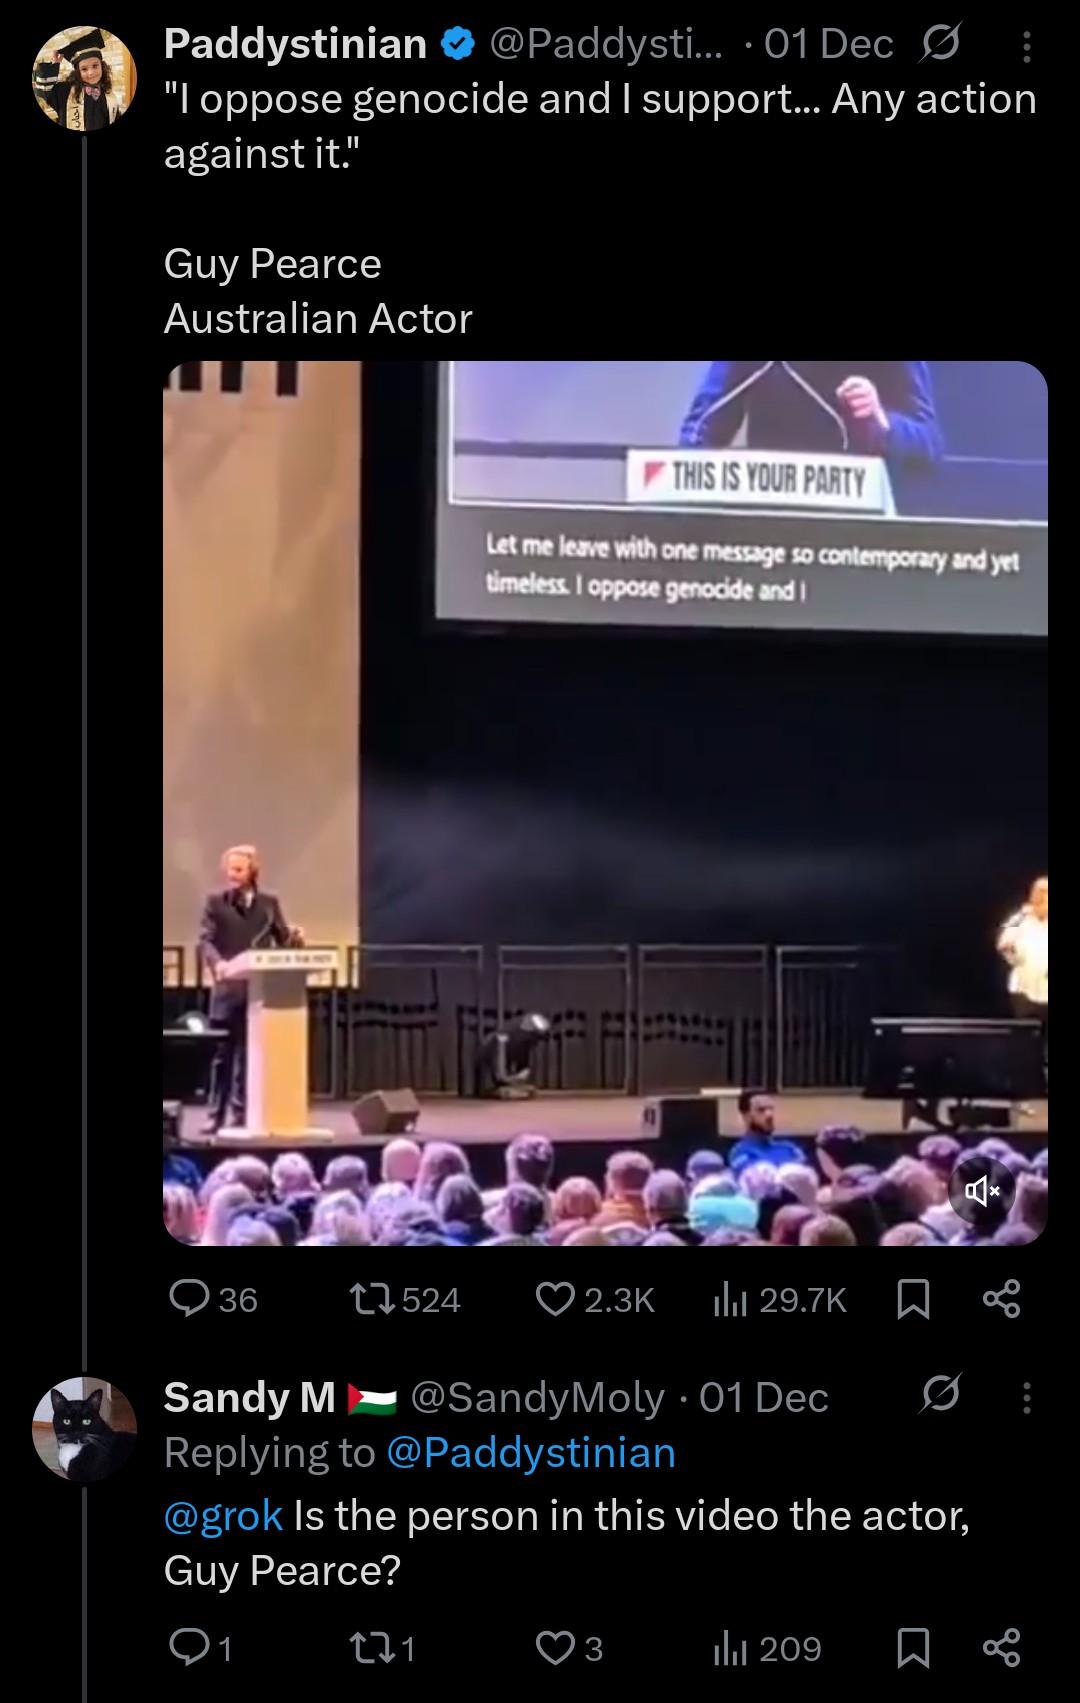The width and height of the screenshot is (1080, 1703).
Task: Reply to Sandy M's comment
Action: tap(188, 1648)
